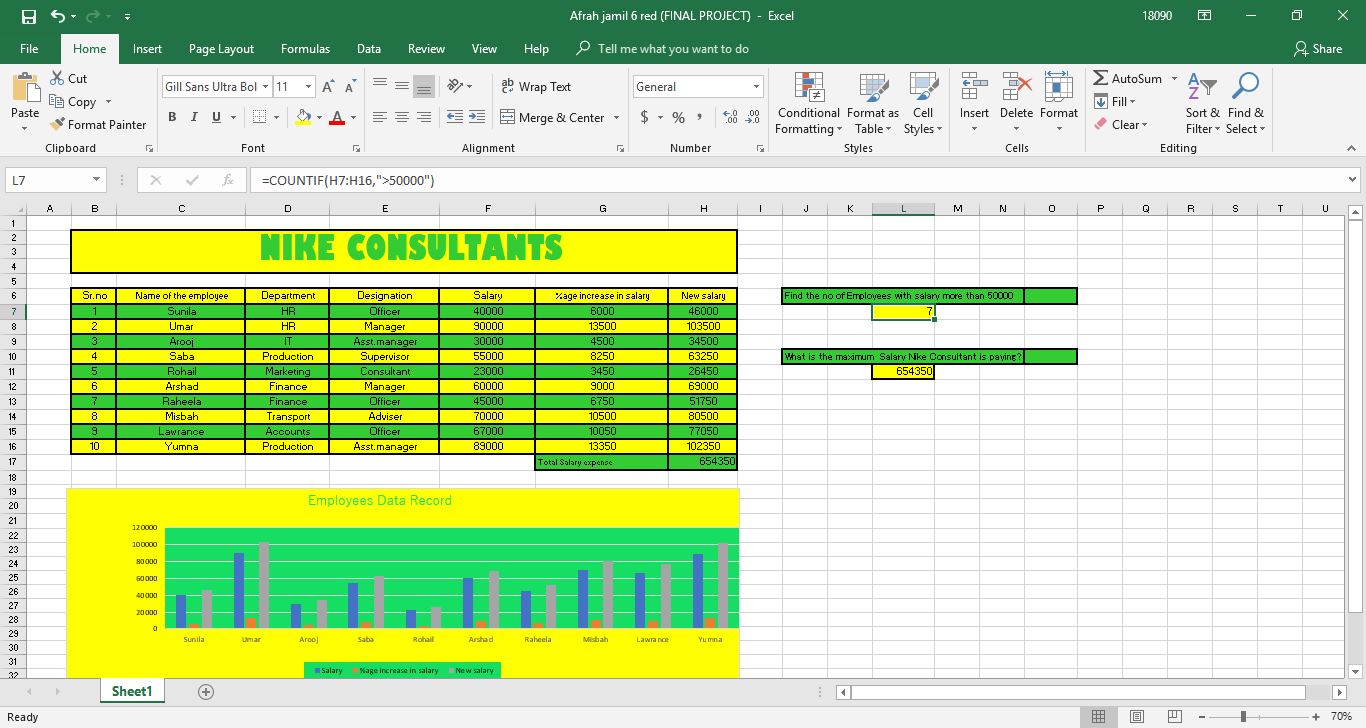
Task: Switch to the Formulas ribbon tab
Action: (x=305, y=48)
